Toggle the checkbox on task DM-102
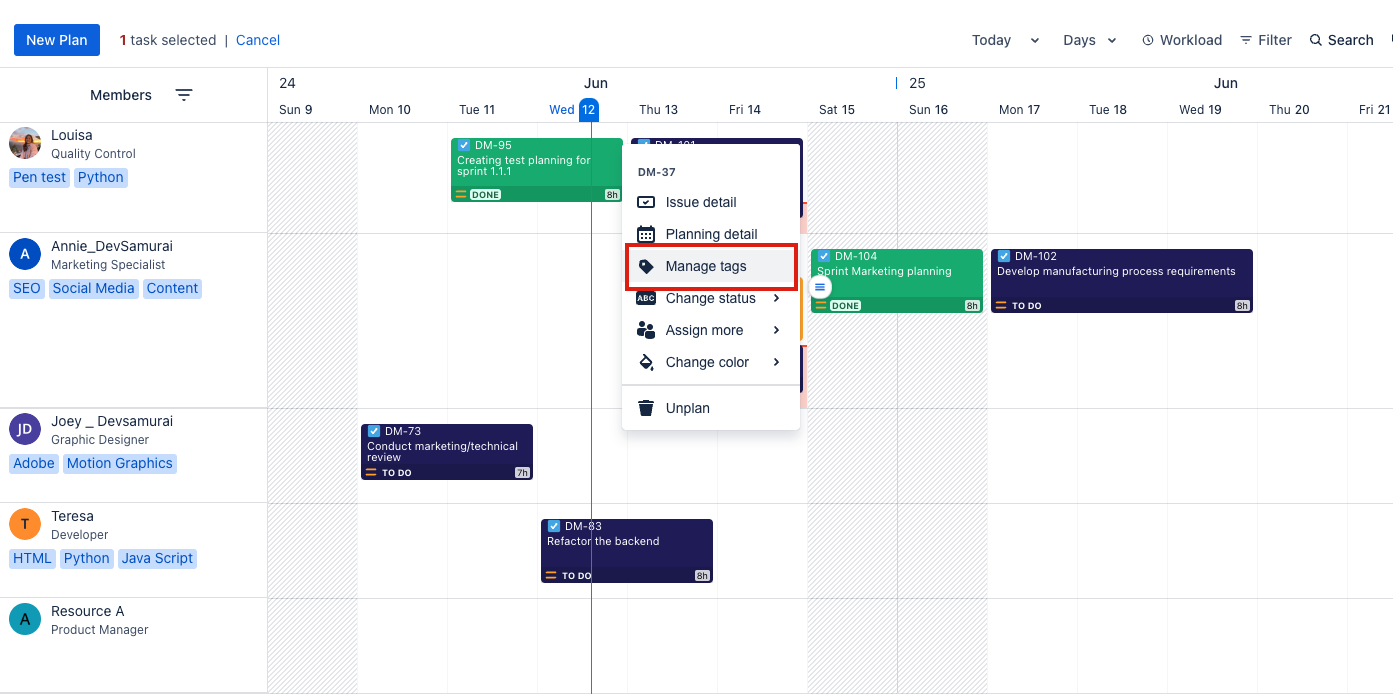Image resolution: width=1393 pixels, height=694 pixels. [1004, 256]
